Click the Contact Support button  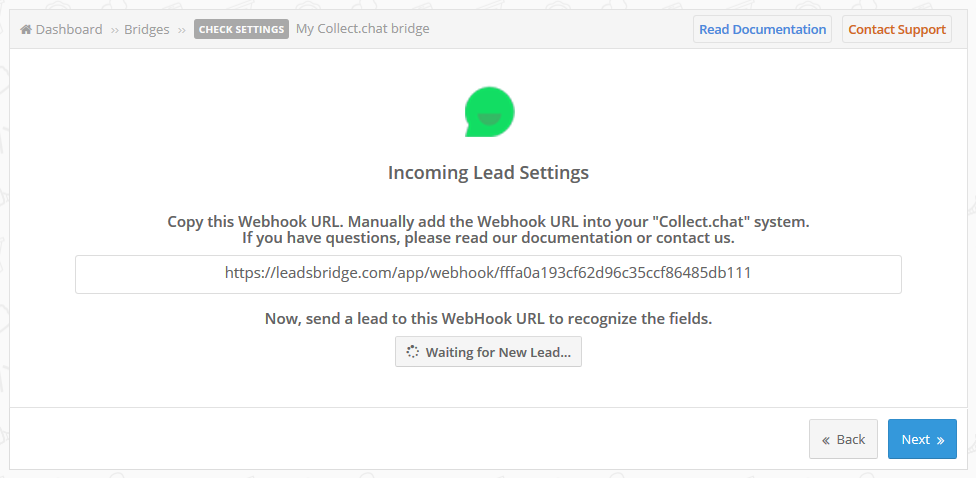pyautogui.click(x=897, y=29)
